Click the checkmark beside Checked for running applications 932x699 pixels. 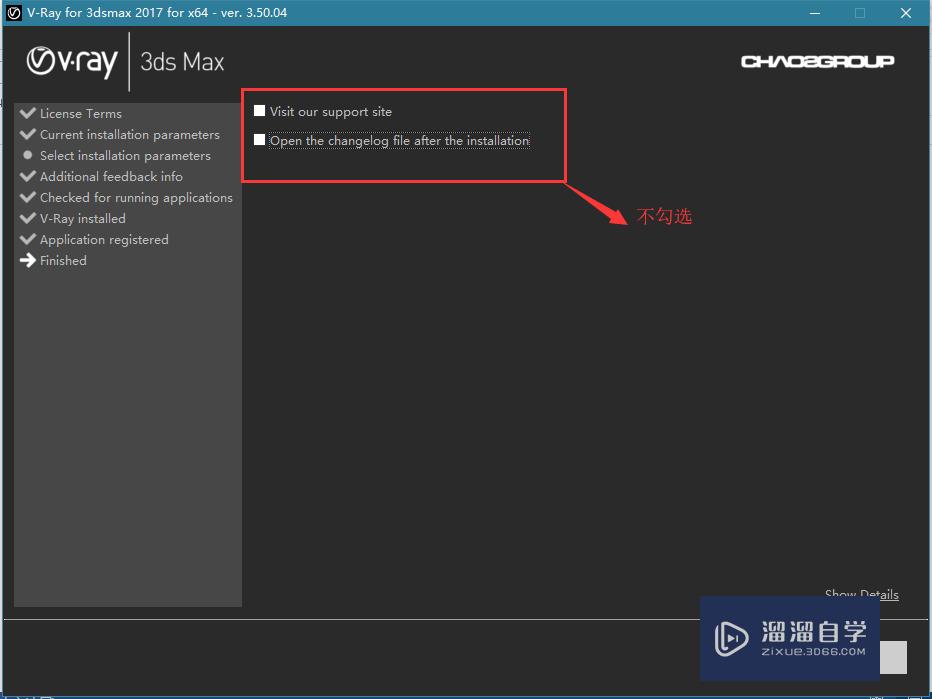coord(27,197)
